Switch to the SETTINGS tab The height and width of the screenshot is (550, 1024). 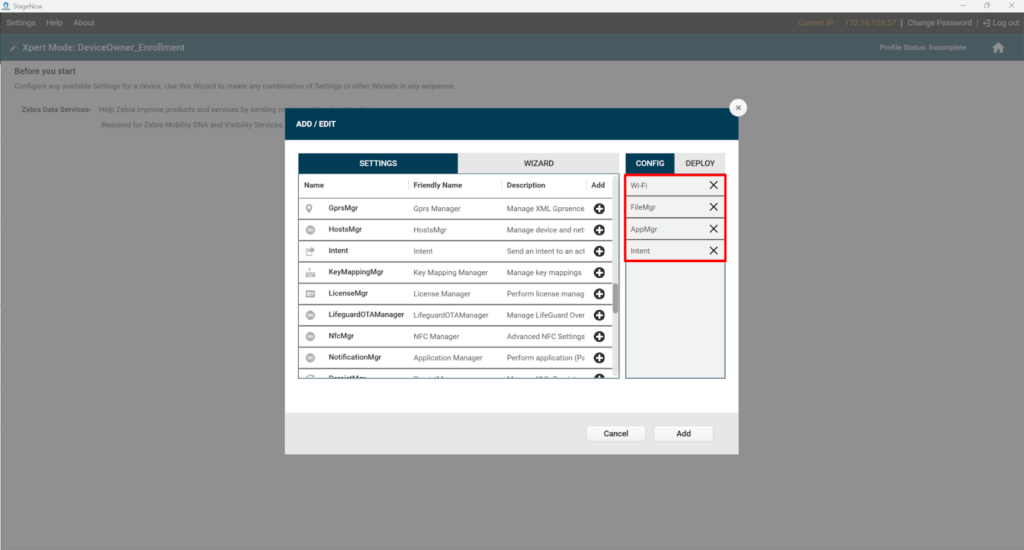point(378,163)
